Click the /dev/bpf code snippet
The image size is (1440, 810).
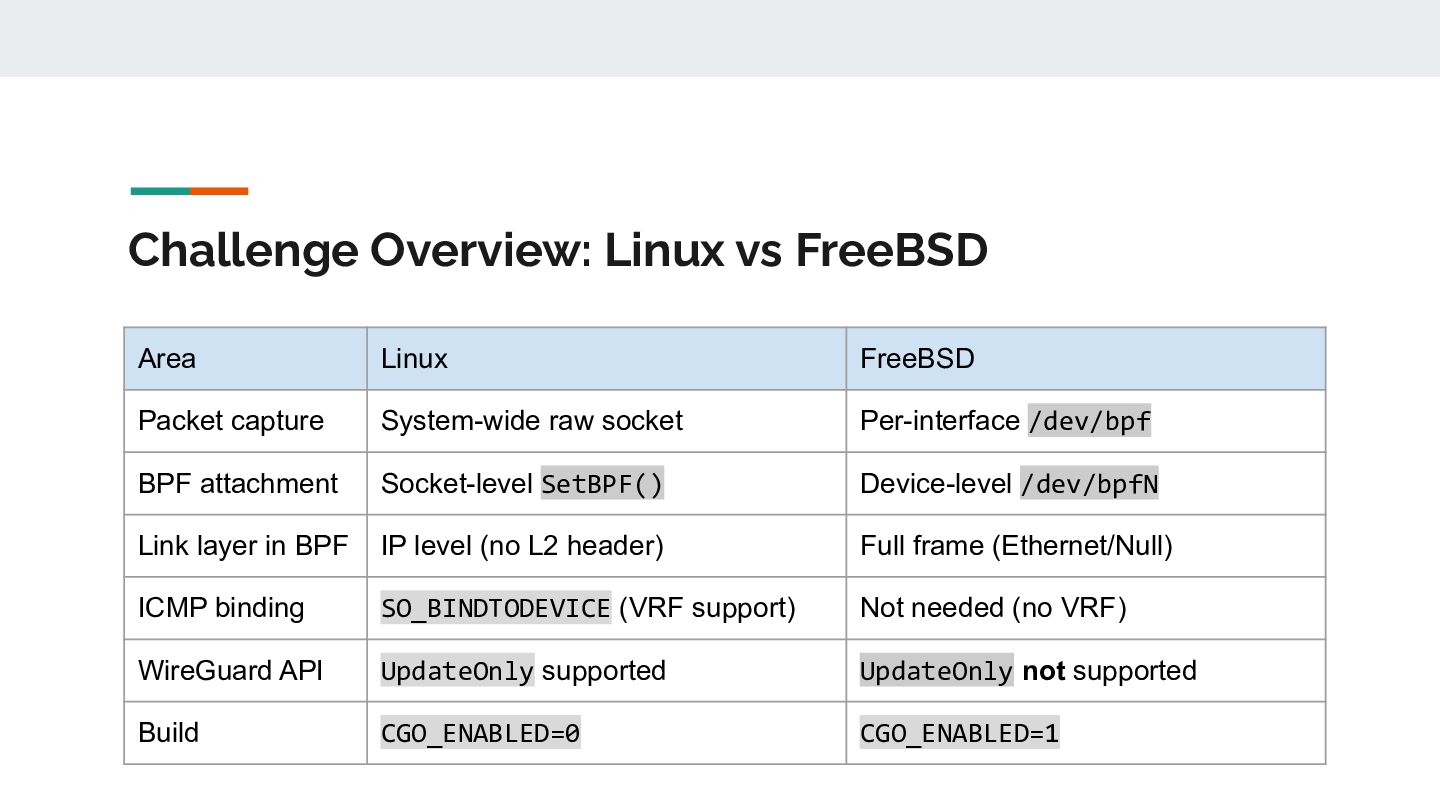[1089, 422]
